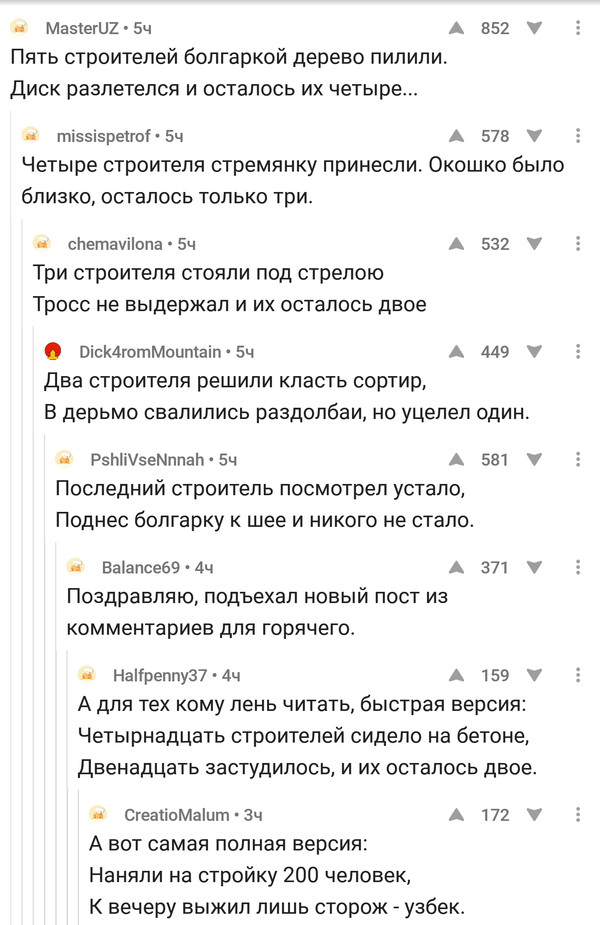
Task: Upvote CreatioMalum's comment
Action: 456,816
